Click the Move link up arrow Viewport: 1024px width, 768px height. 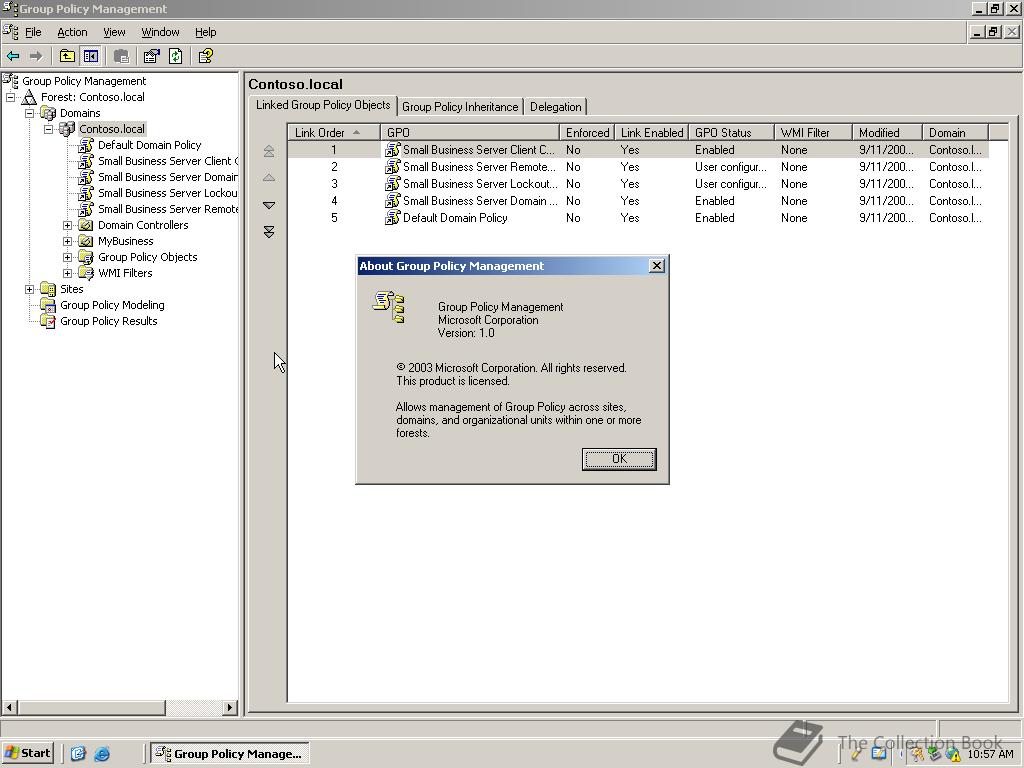[x=269, y=178]
